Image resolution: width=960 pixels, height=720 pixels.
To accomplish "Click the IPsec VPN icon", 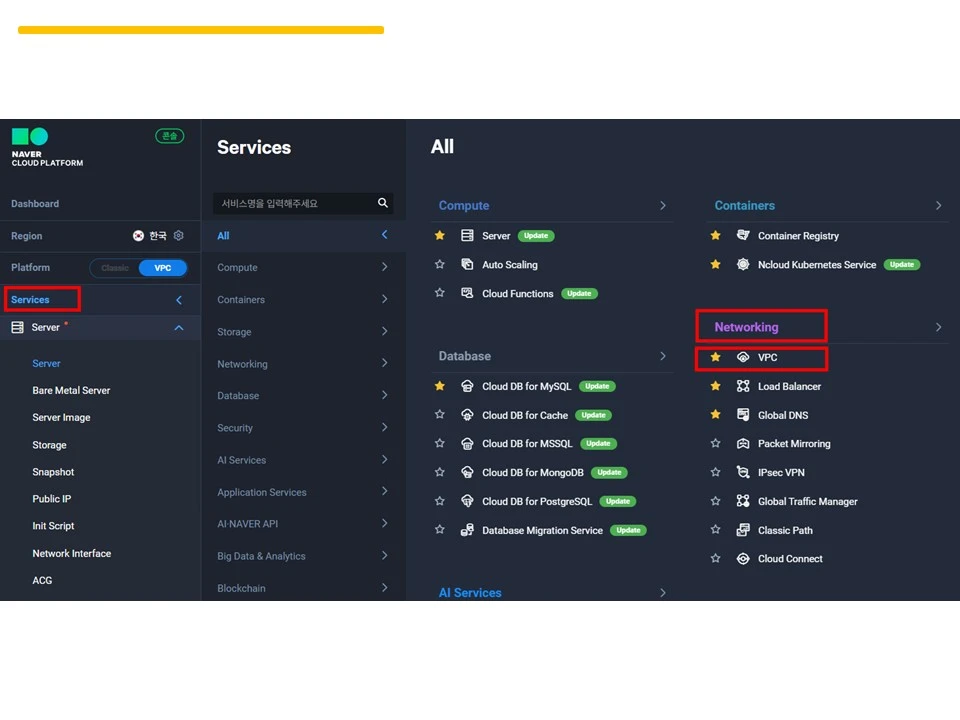I will coord(743,472).
